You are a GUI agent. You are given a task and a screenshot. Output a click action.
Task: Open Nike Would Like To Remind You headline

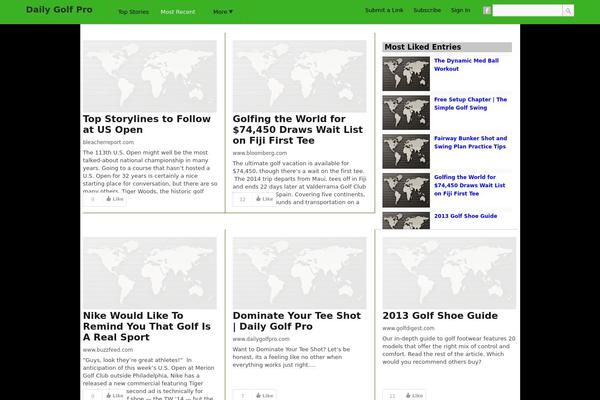pyautogui.click(x=147, y=327)
